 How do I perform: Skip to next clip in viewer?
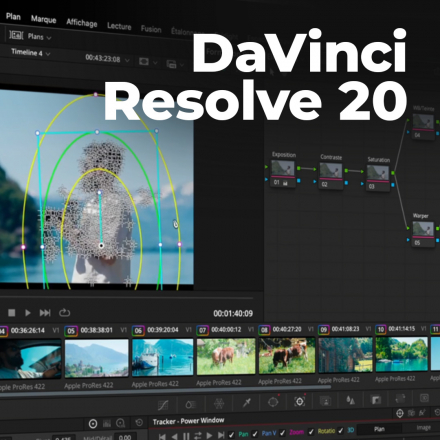pyautogui.click(x=45, y=313)
